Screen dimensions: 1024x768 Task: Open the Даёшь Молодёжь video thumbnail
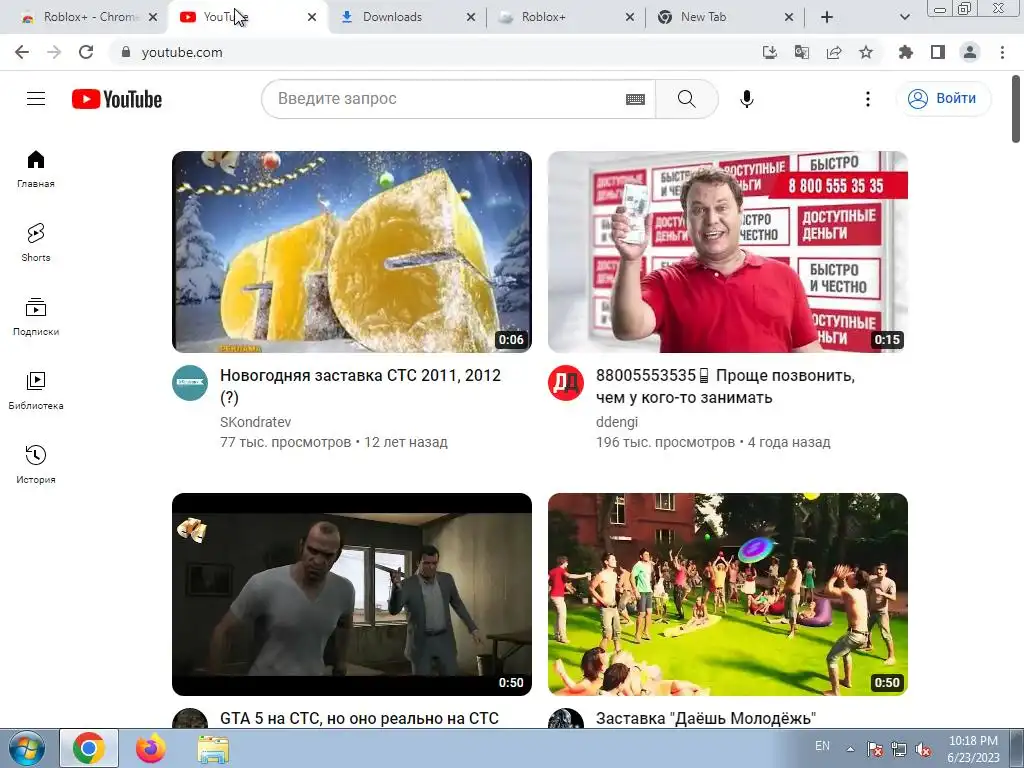pos(728,594)
